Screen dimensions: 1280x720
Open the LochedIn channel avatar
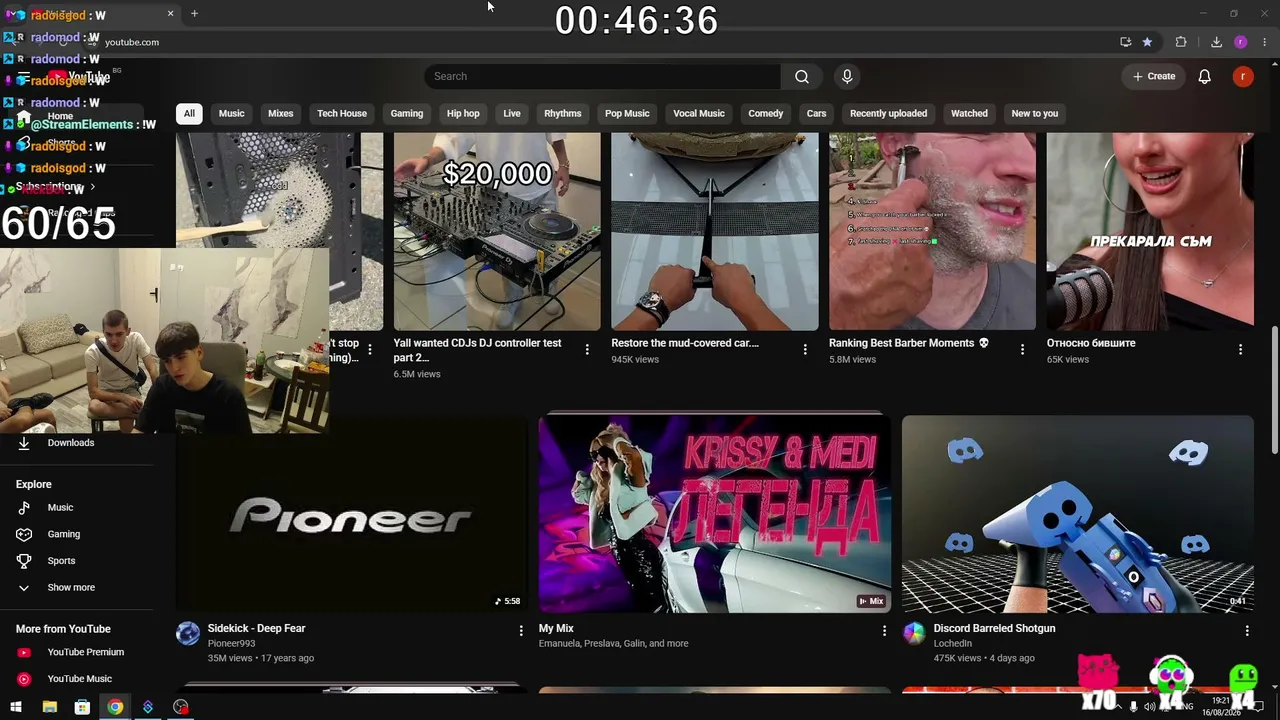[x=914, y=633]
